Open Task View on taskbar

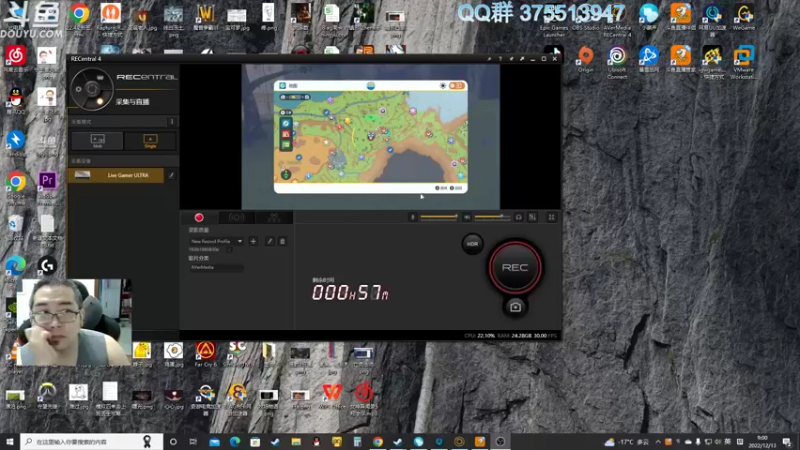[x=193, y=441]
